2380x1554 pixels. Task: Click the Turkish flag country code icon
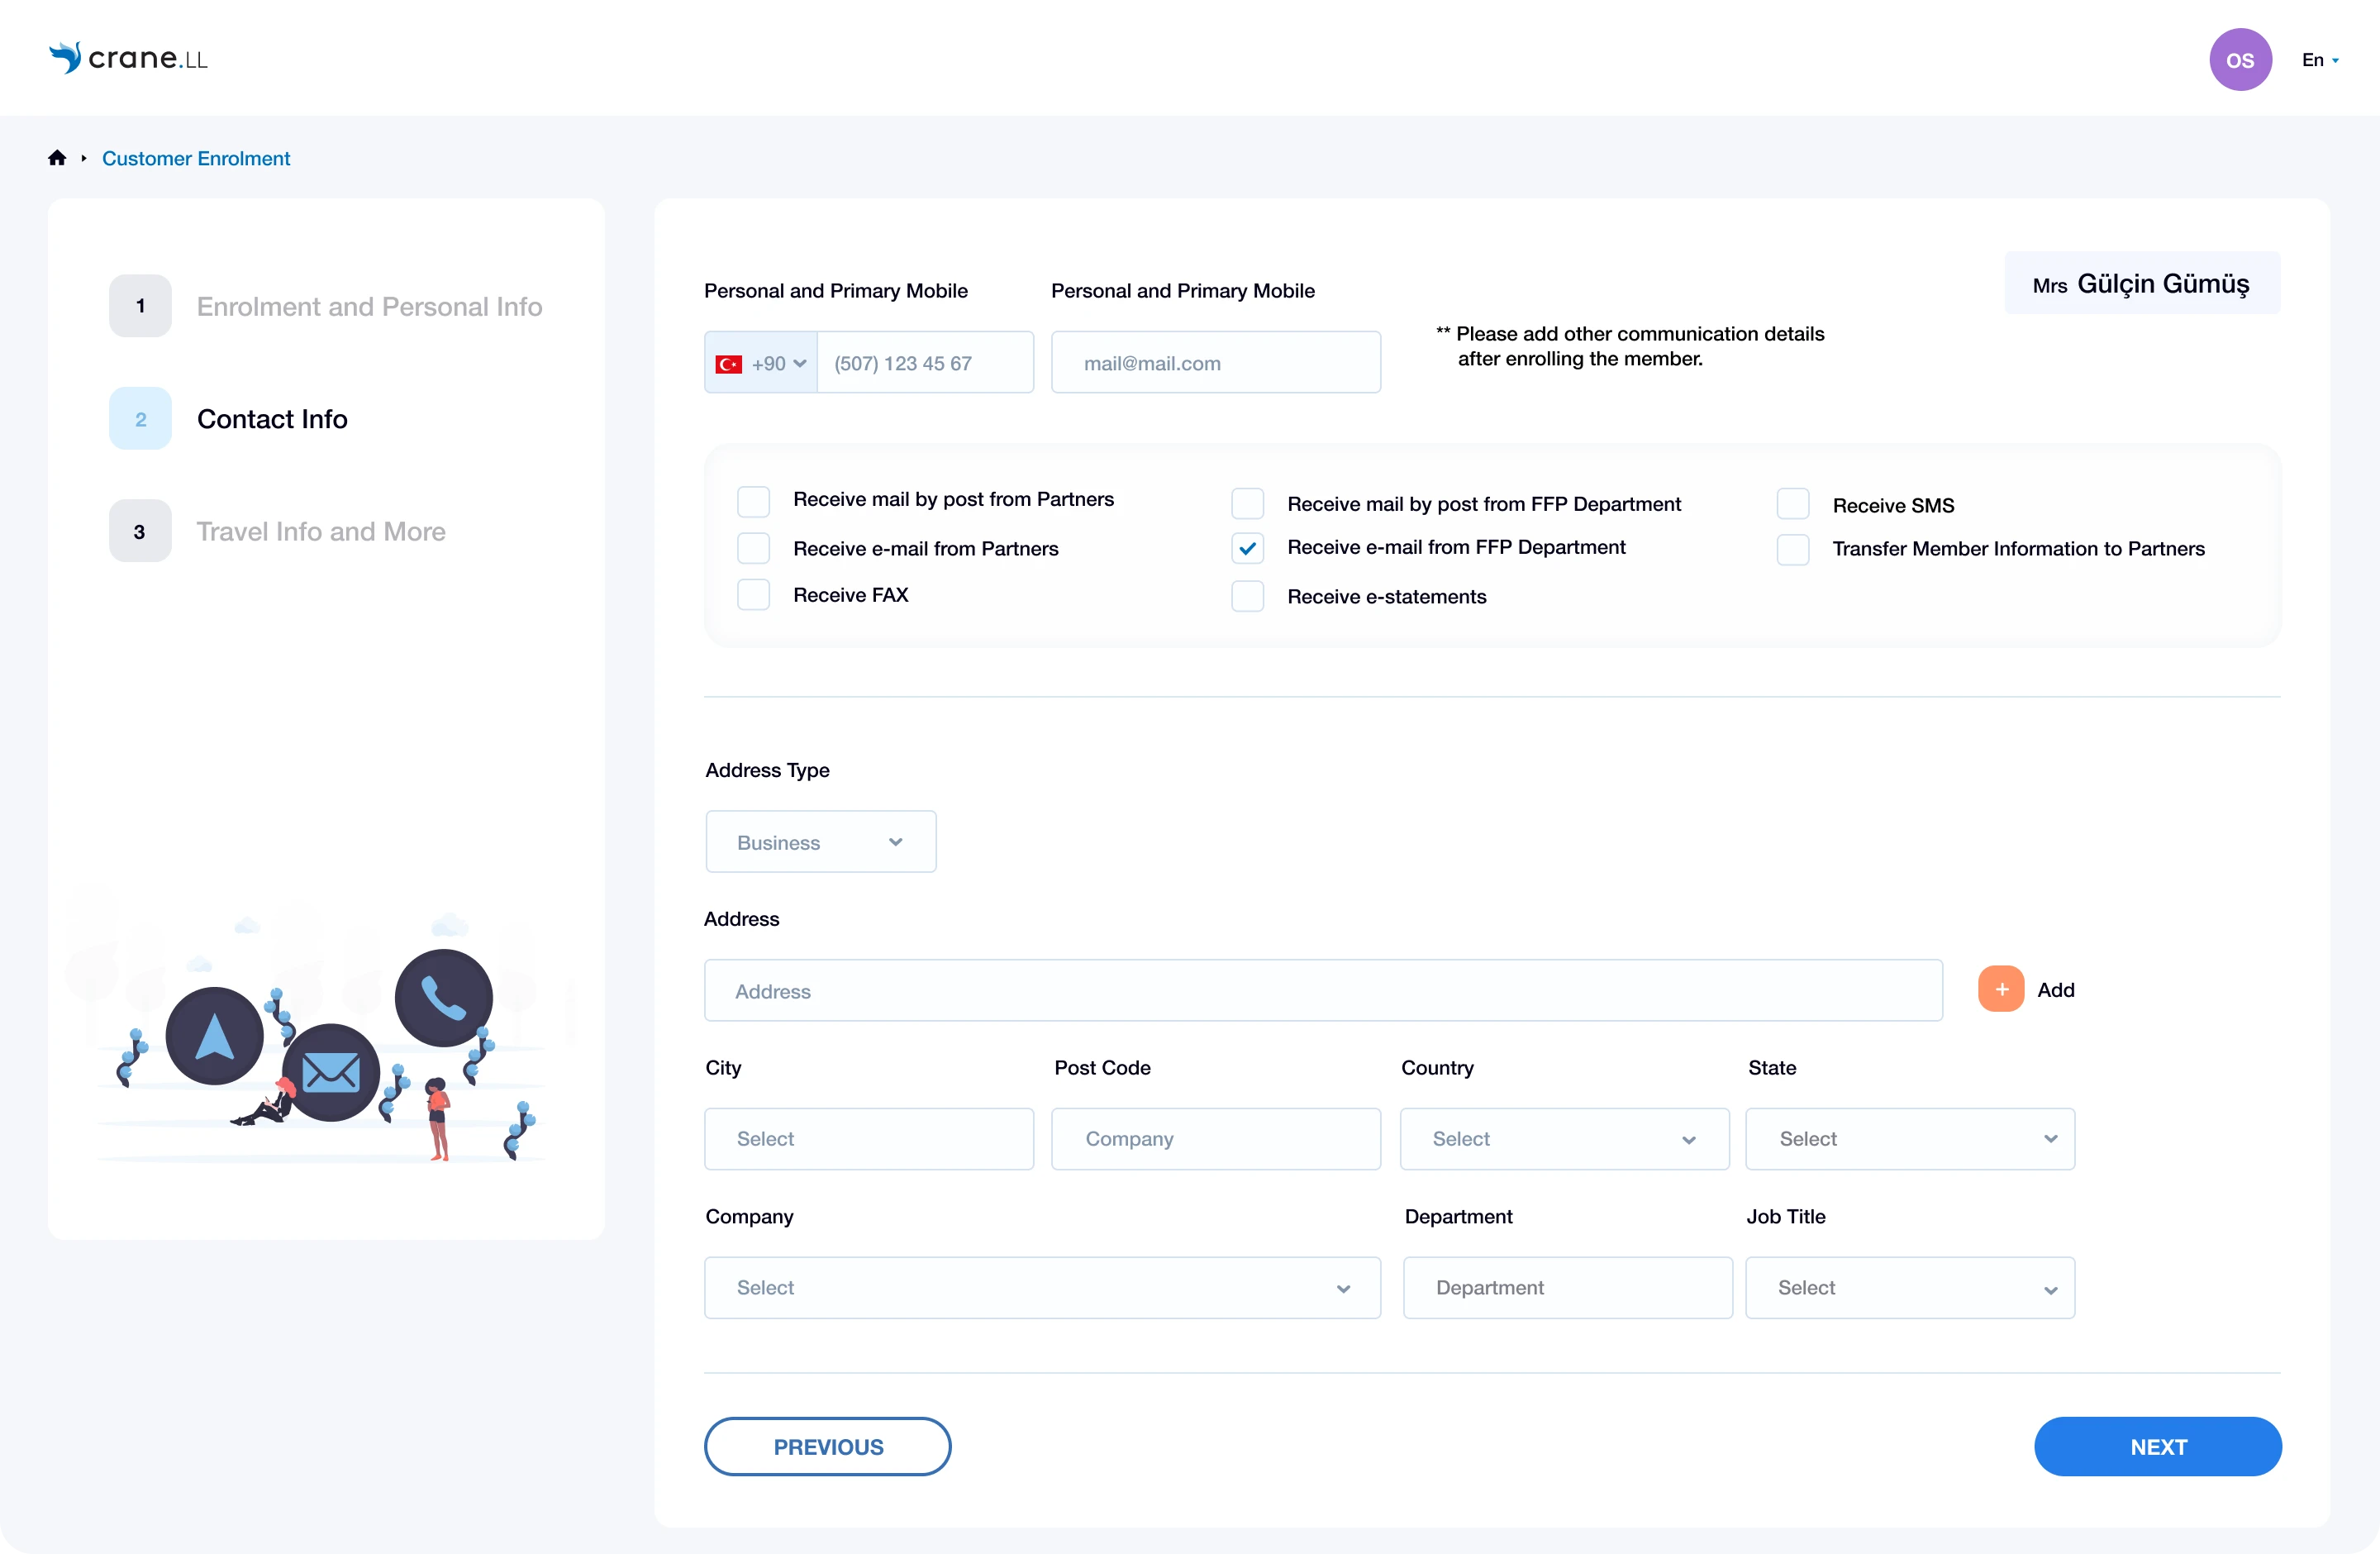[x=729, y=364]
